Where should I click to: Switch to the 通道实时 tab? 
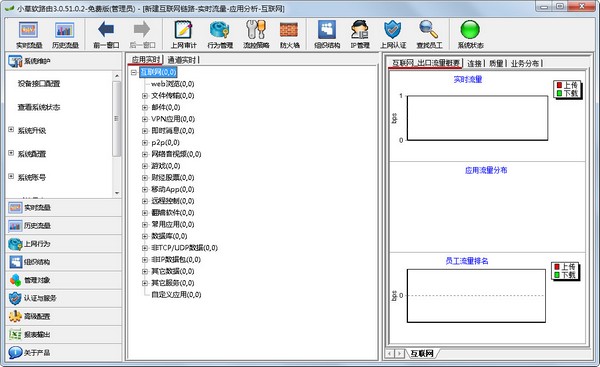[x=182, y=60]
